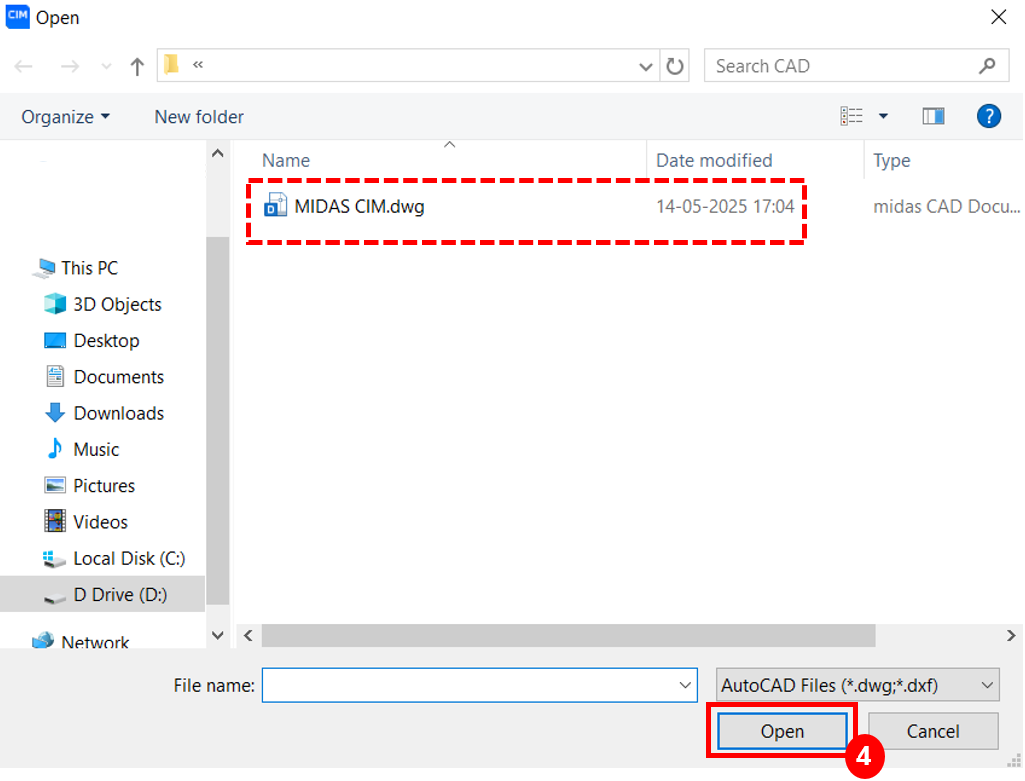Refresh the current folder listing
Image resolution: width=1025 pixels, height=781 pixels.
tap(675, 66)
